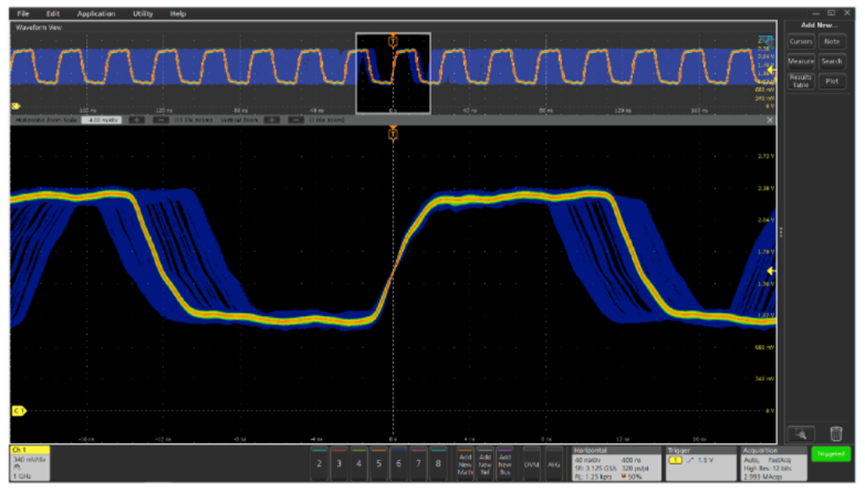
Task: Open the Trigger settings badge
Action: [x=700, y=462]
